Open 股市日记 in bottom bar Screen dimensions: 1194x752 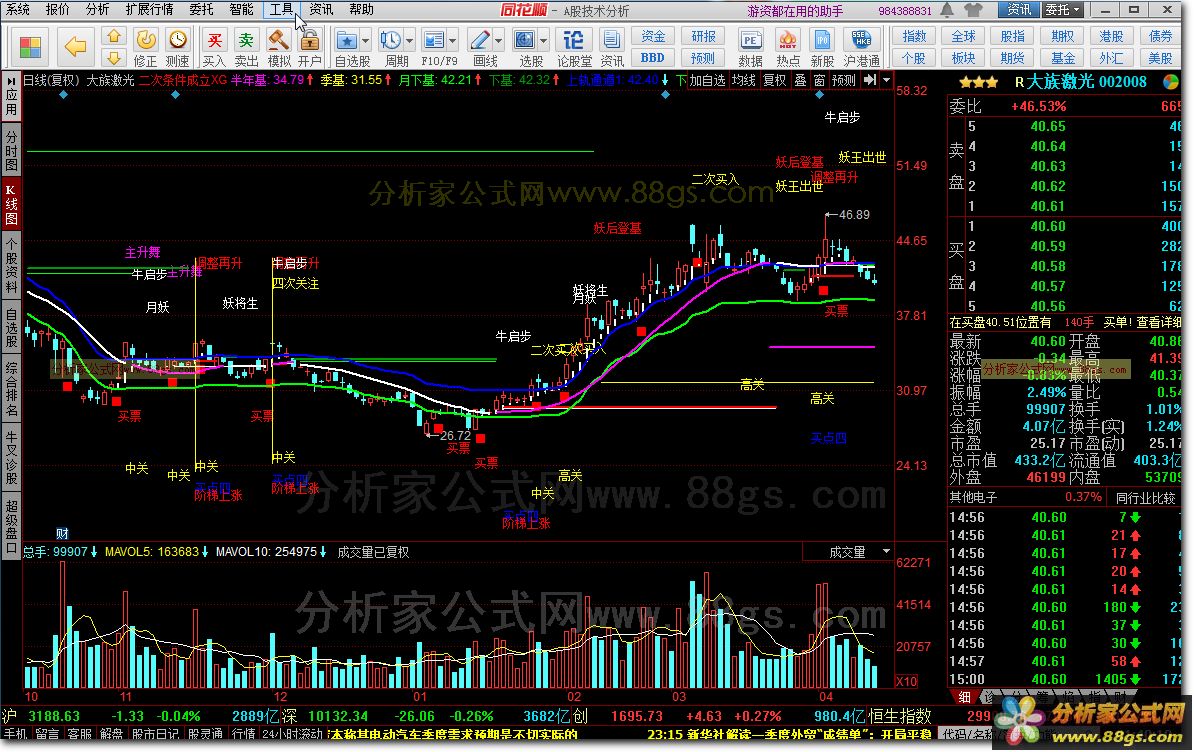[x=155, y=734]
